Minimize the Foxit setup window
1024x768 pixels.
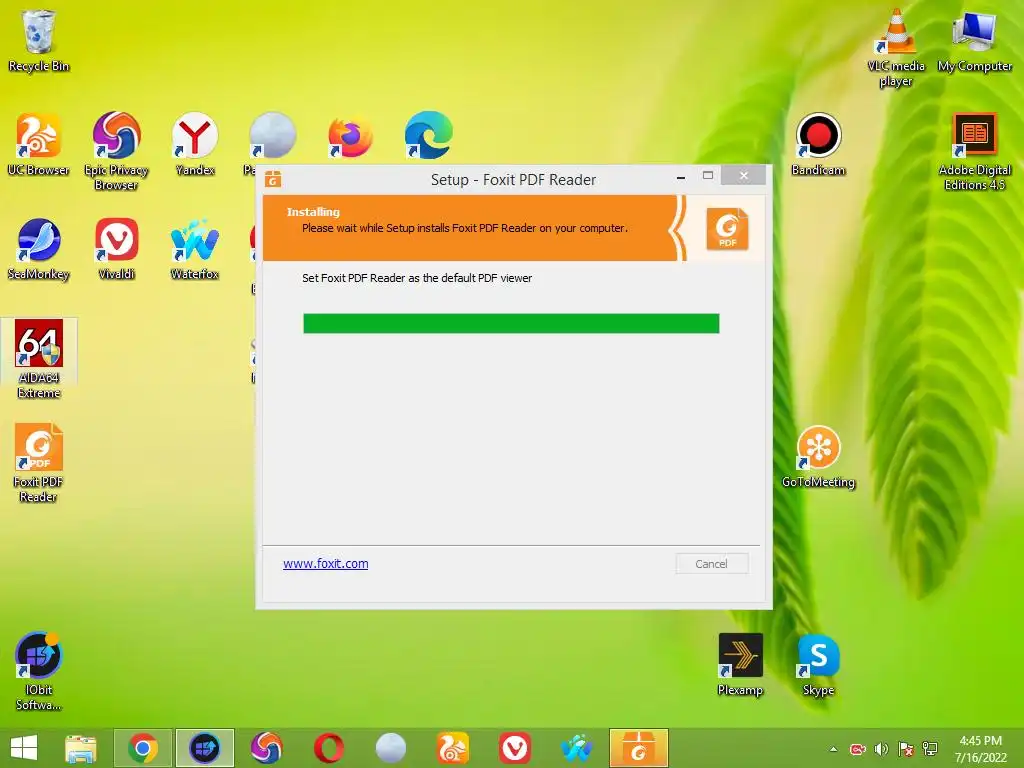[x=680, y=176]
